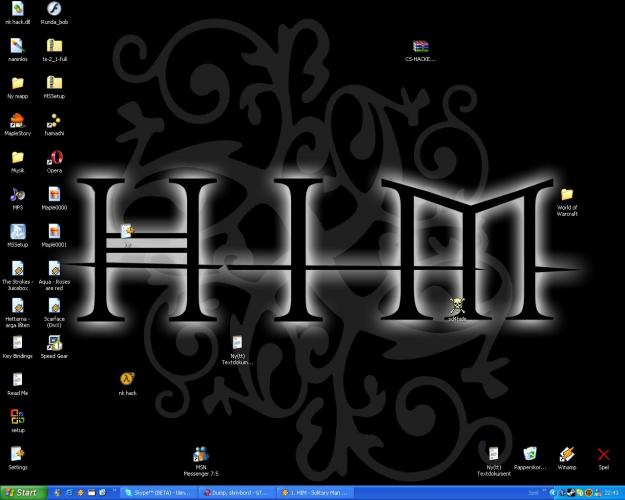Viewport: 625px width, 500px height.
Task: Launch Winamp from desktop icon
Action: click(x=566, y=454)
